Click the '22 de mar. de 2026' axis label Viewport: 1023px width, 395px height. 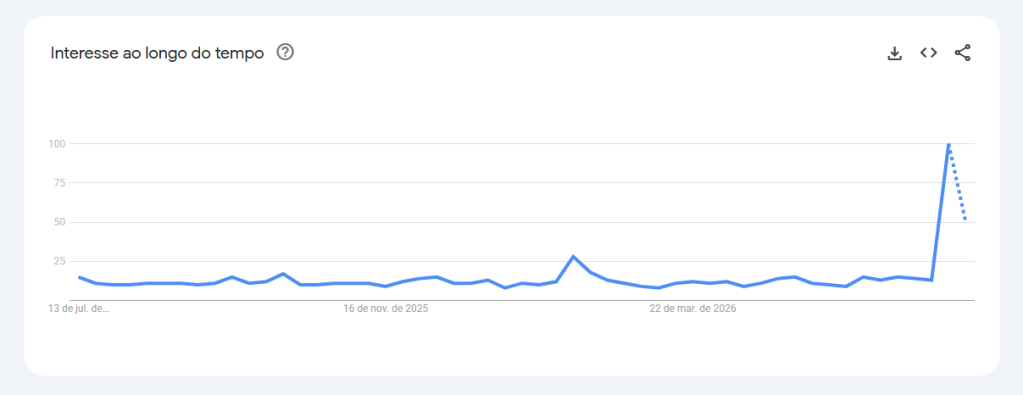click(x=693, y=309)
